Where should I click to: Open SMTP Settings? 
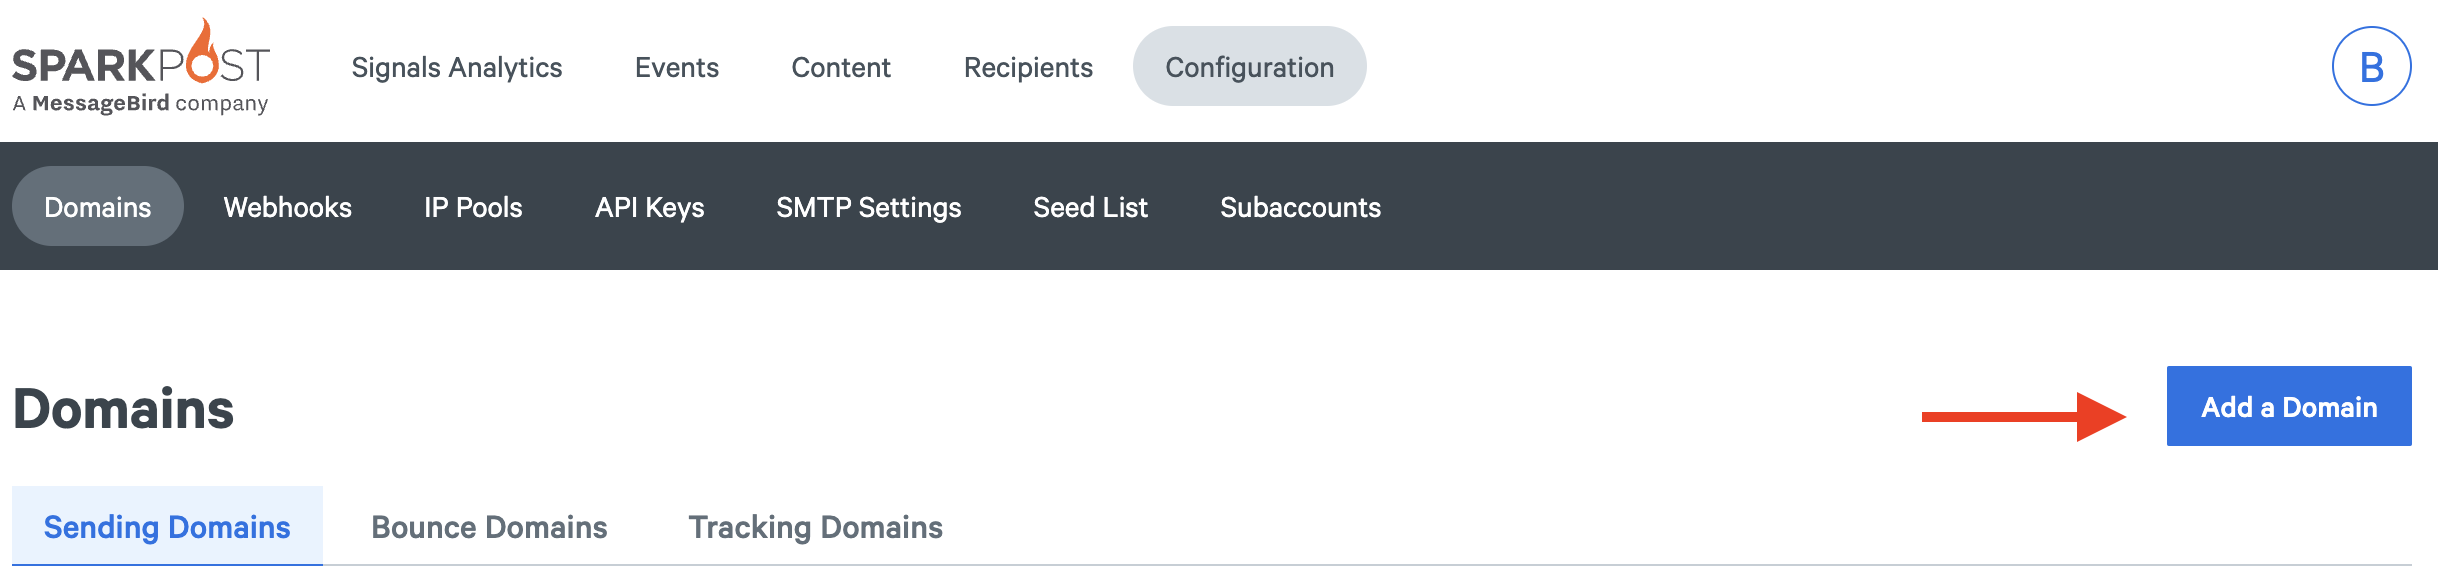click(869, 207)
